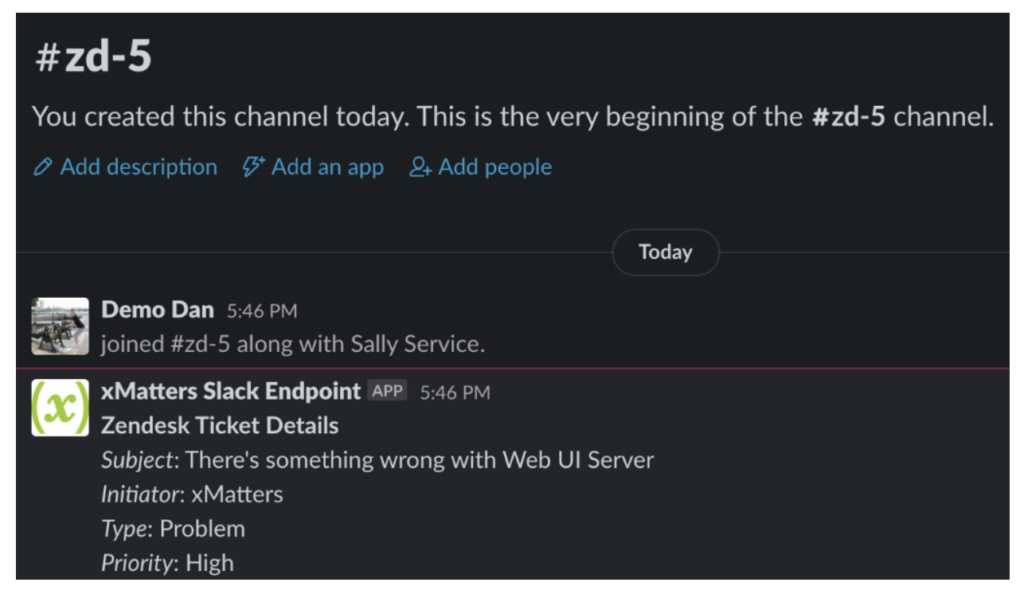1024x594 pixels.
Task: Expand the Zendesk Ticket Details message
Action: click(221, 425)
